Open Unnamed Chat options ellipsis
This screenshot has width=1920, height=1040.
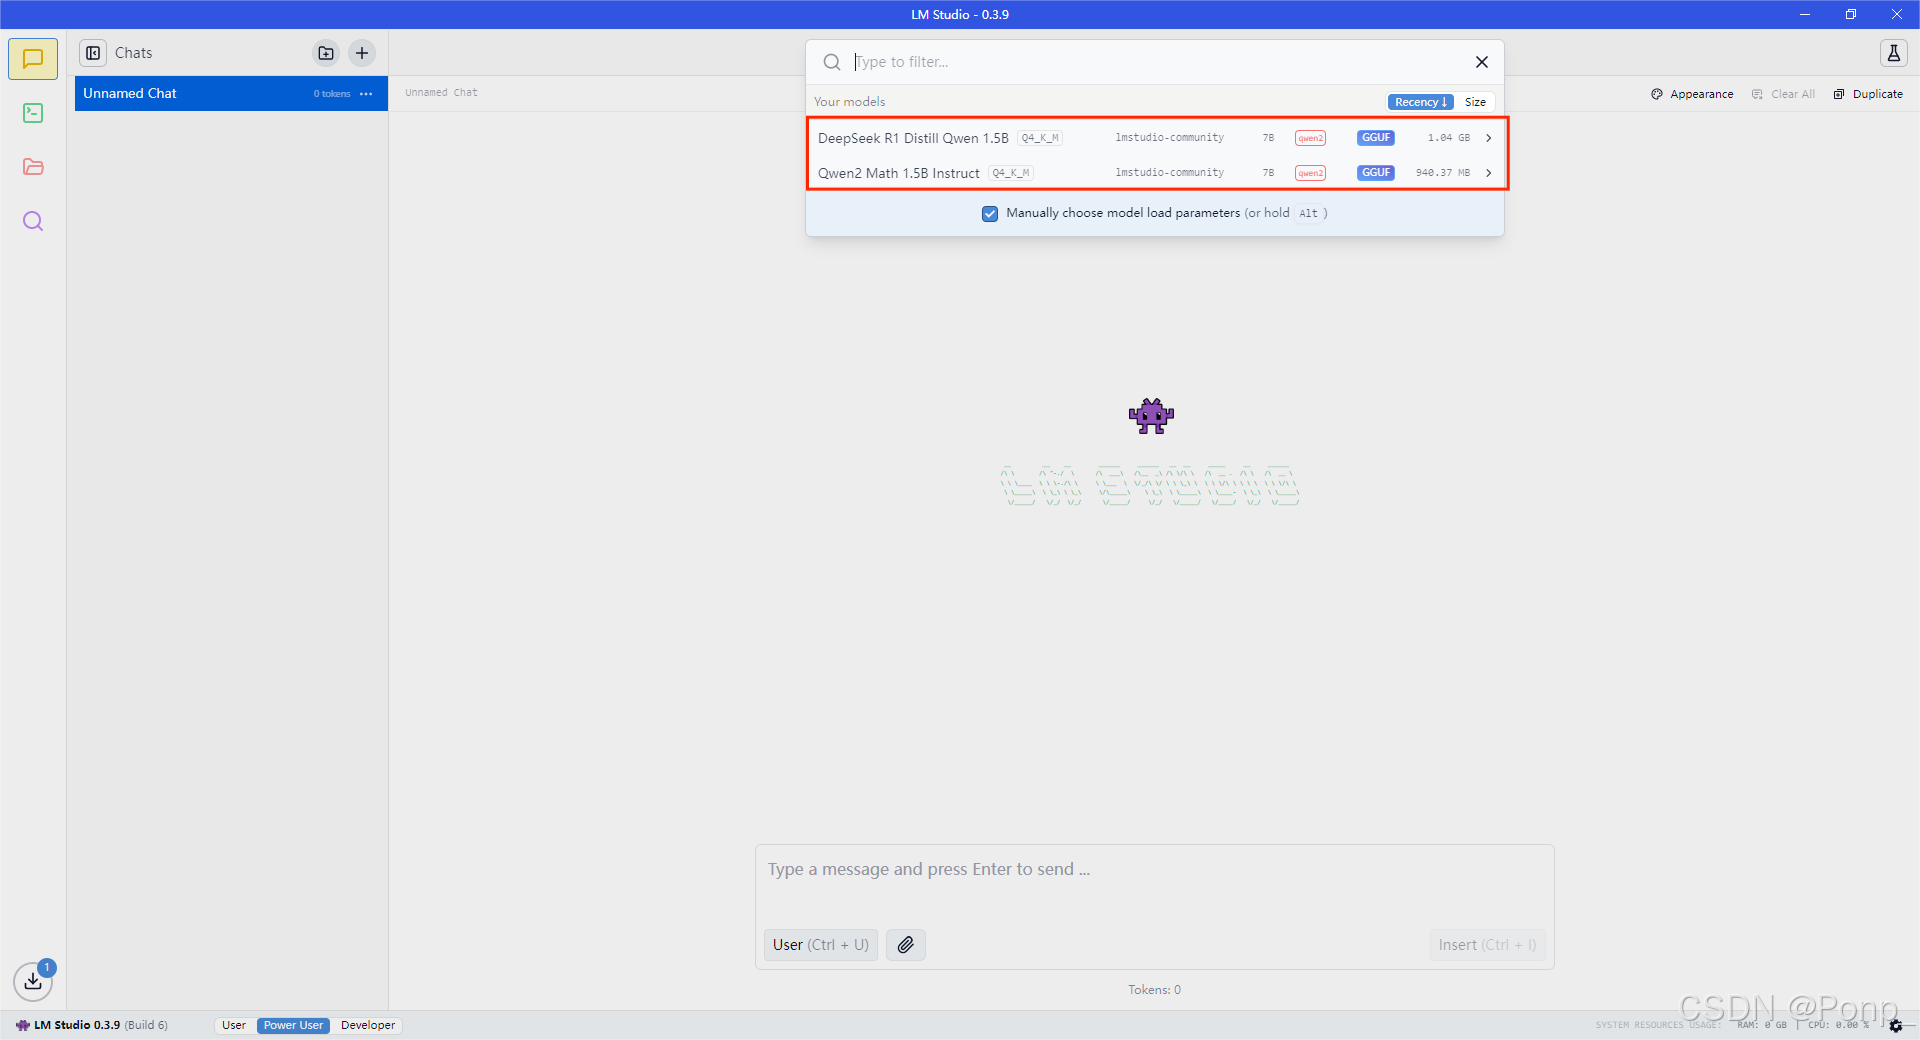tap(366, 94)
